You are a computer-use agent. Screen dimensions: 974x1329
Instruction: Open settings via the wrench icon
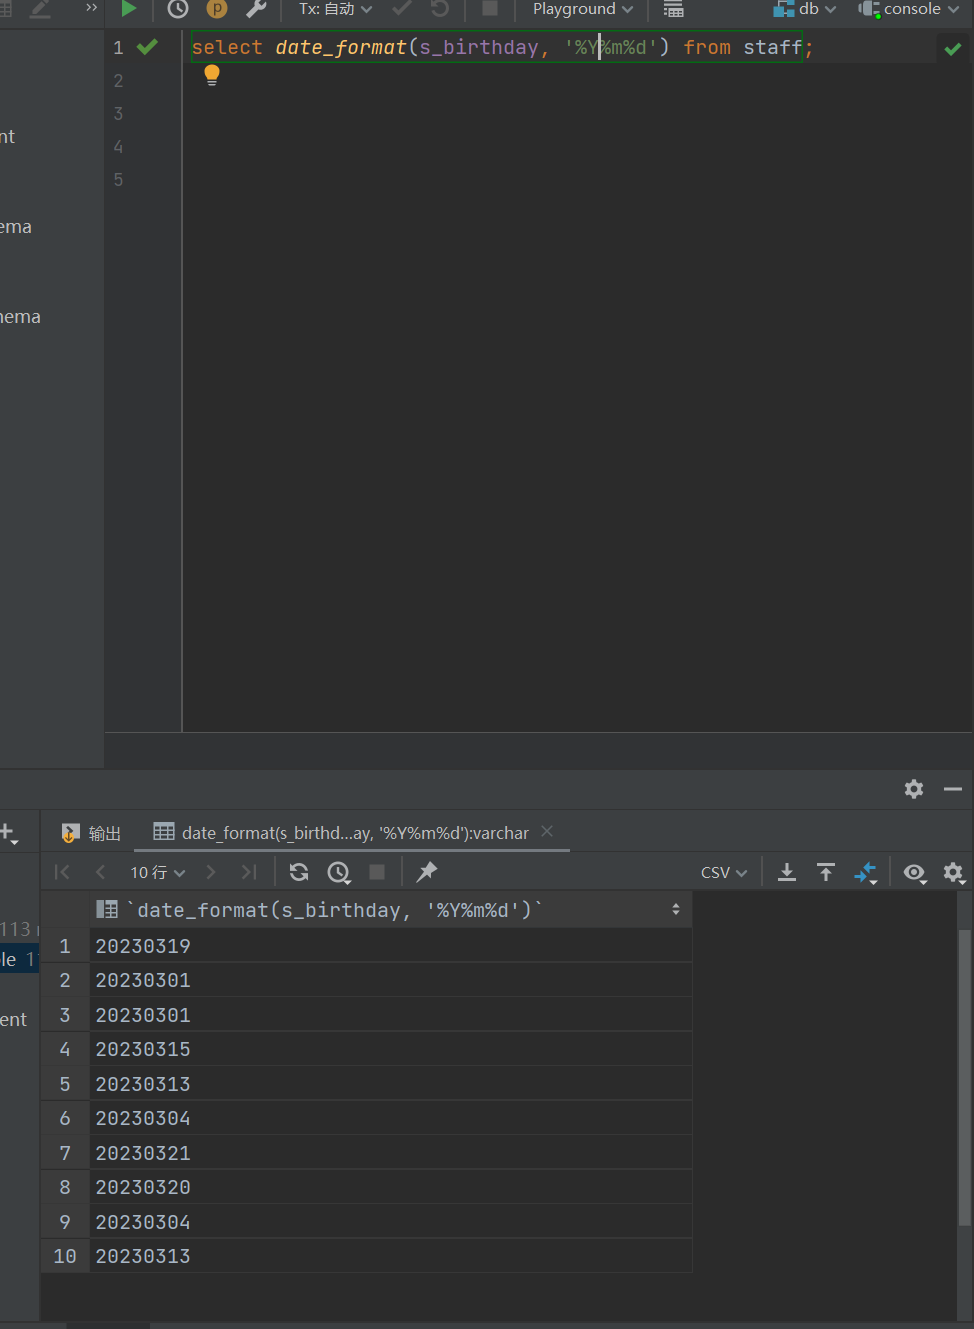click(256, 9)
